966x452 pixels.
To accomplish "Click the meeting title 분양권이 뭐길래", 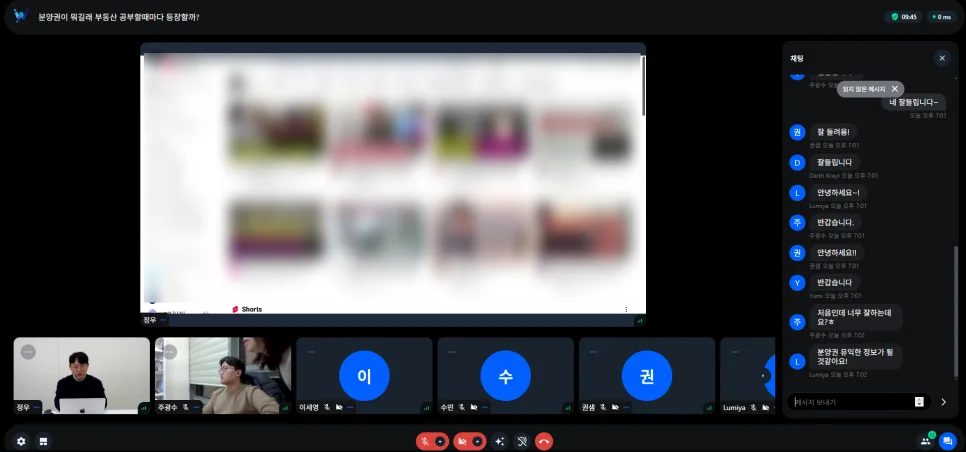I will click(x=118, y=17).
